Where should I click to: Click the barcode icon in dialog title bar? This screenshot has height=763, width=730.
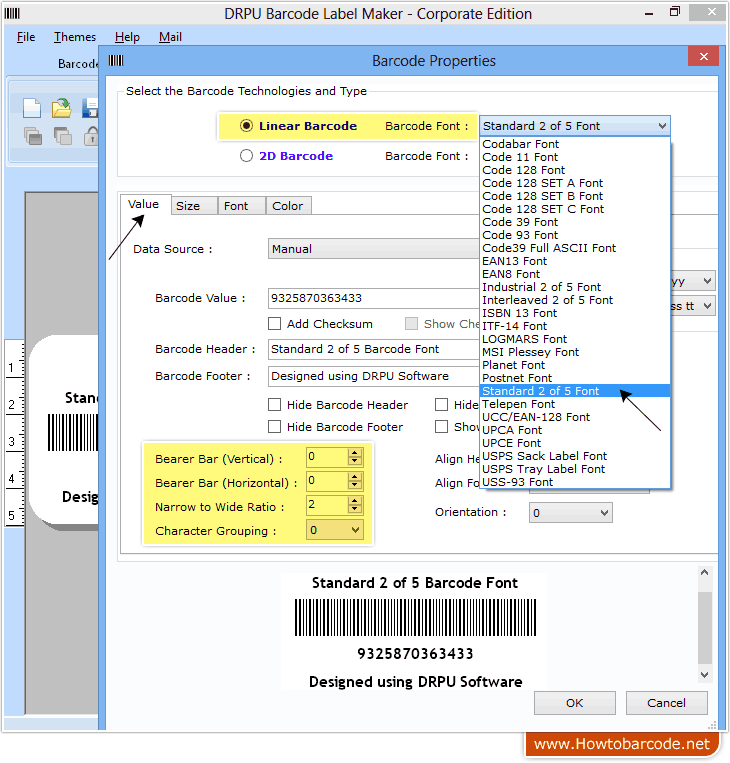point(117,60)
